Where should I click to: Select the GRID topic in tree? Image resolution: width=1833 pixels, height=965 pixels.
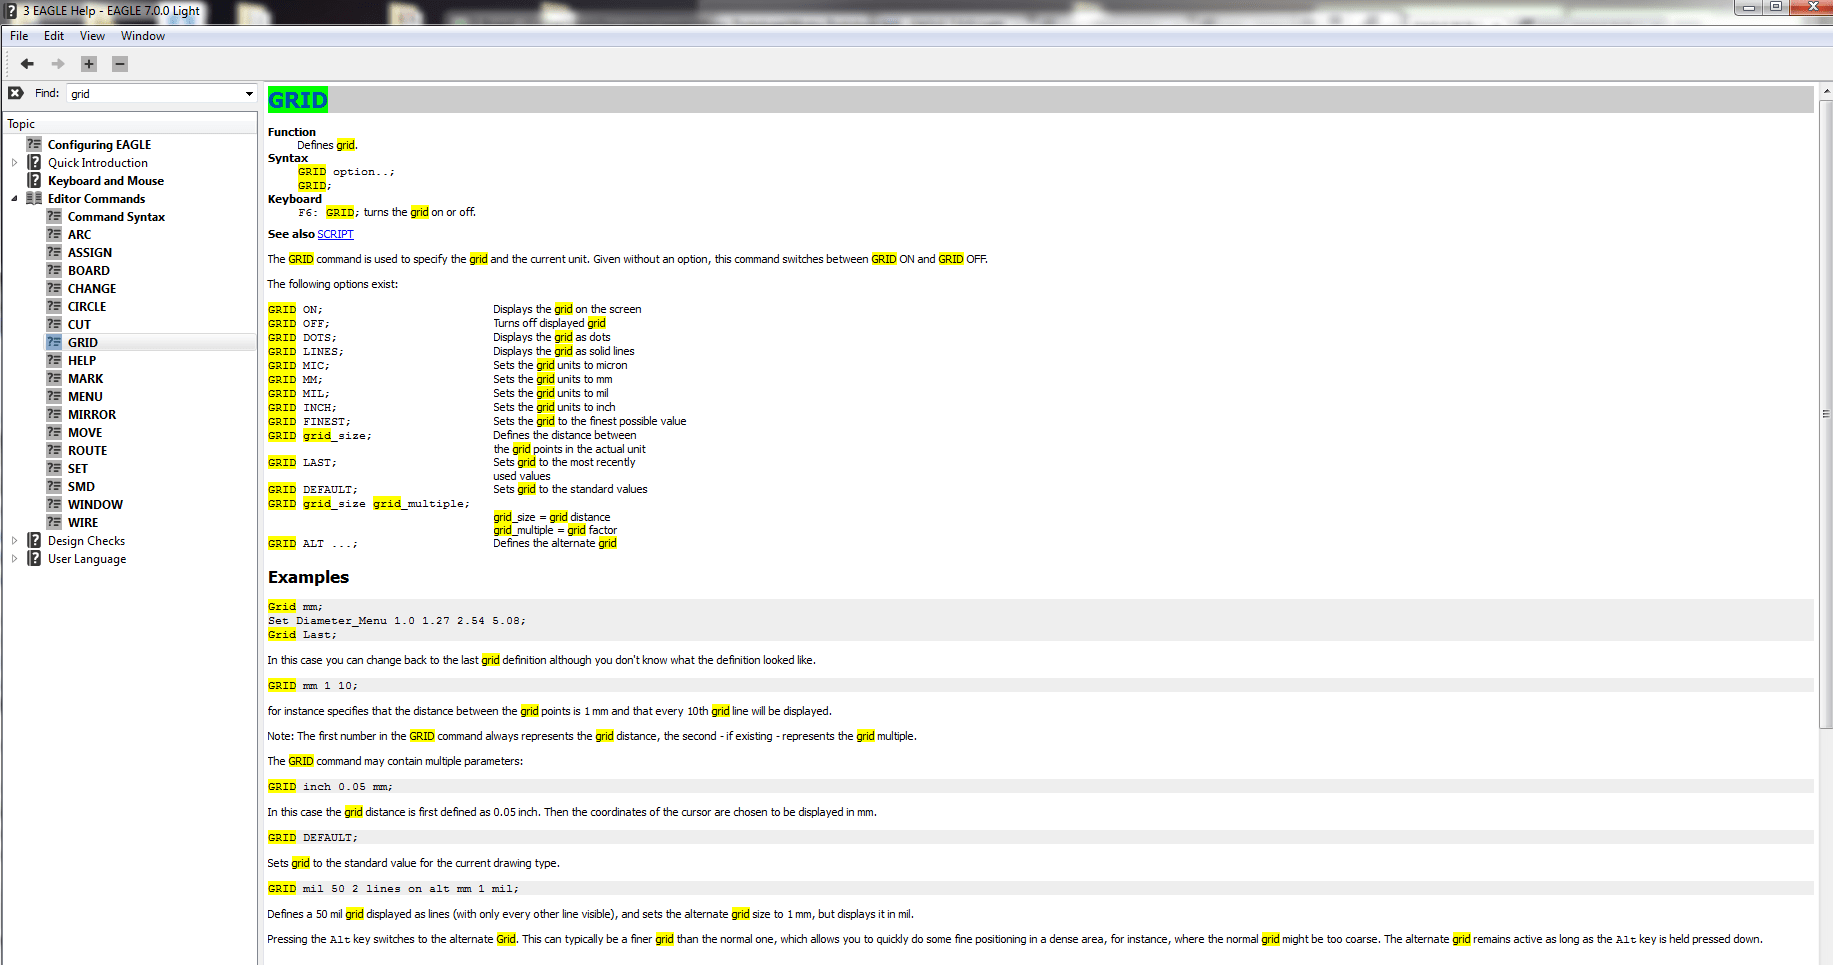pos(83,343)
